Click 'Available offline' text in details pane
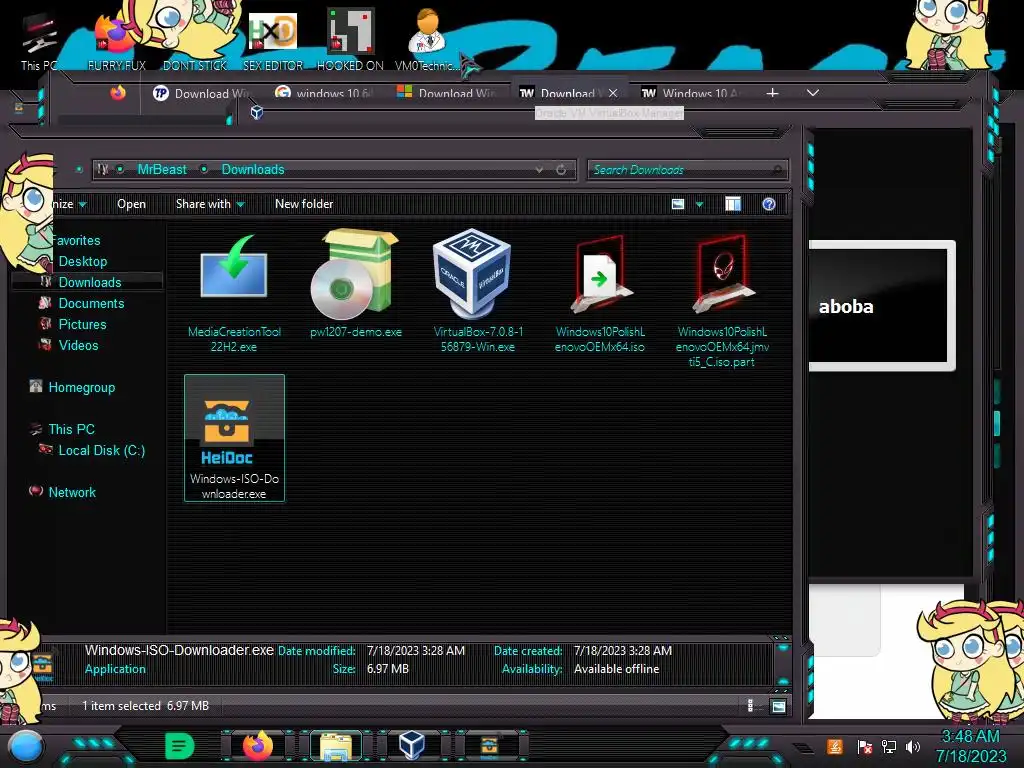The width and height of the screenshot is (1024, 768). click(x=616, y=669)
